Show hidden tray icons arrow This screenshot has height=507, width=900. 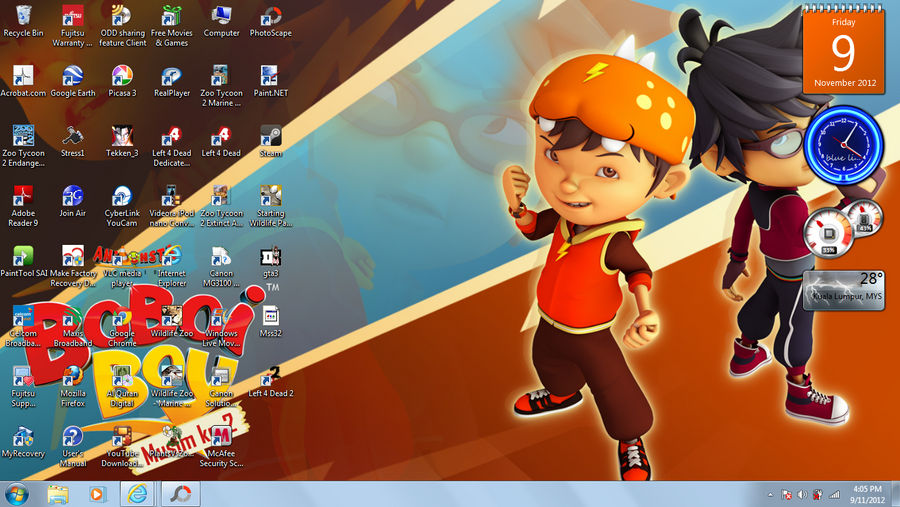click(x=770, y=494)
